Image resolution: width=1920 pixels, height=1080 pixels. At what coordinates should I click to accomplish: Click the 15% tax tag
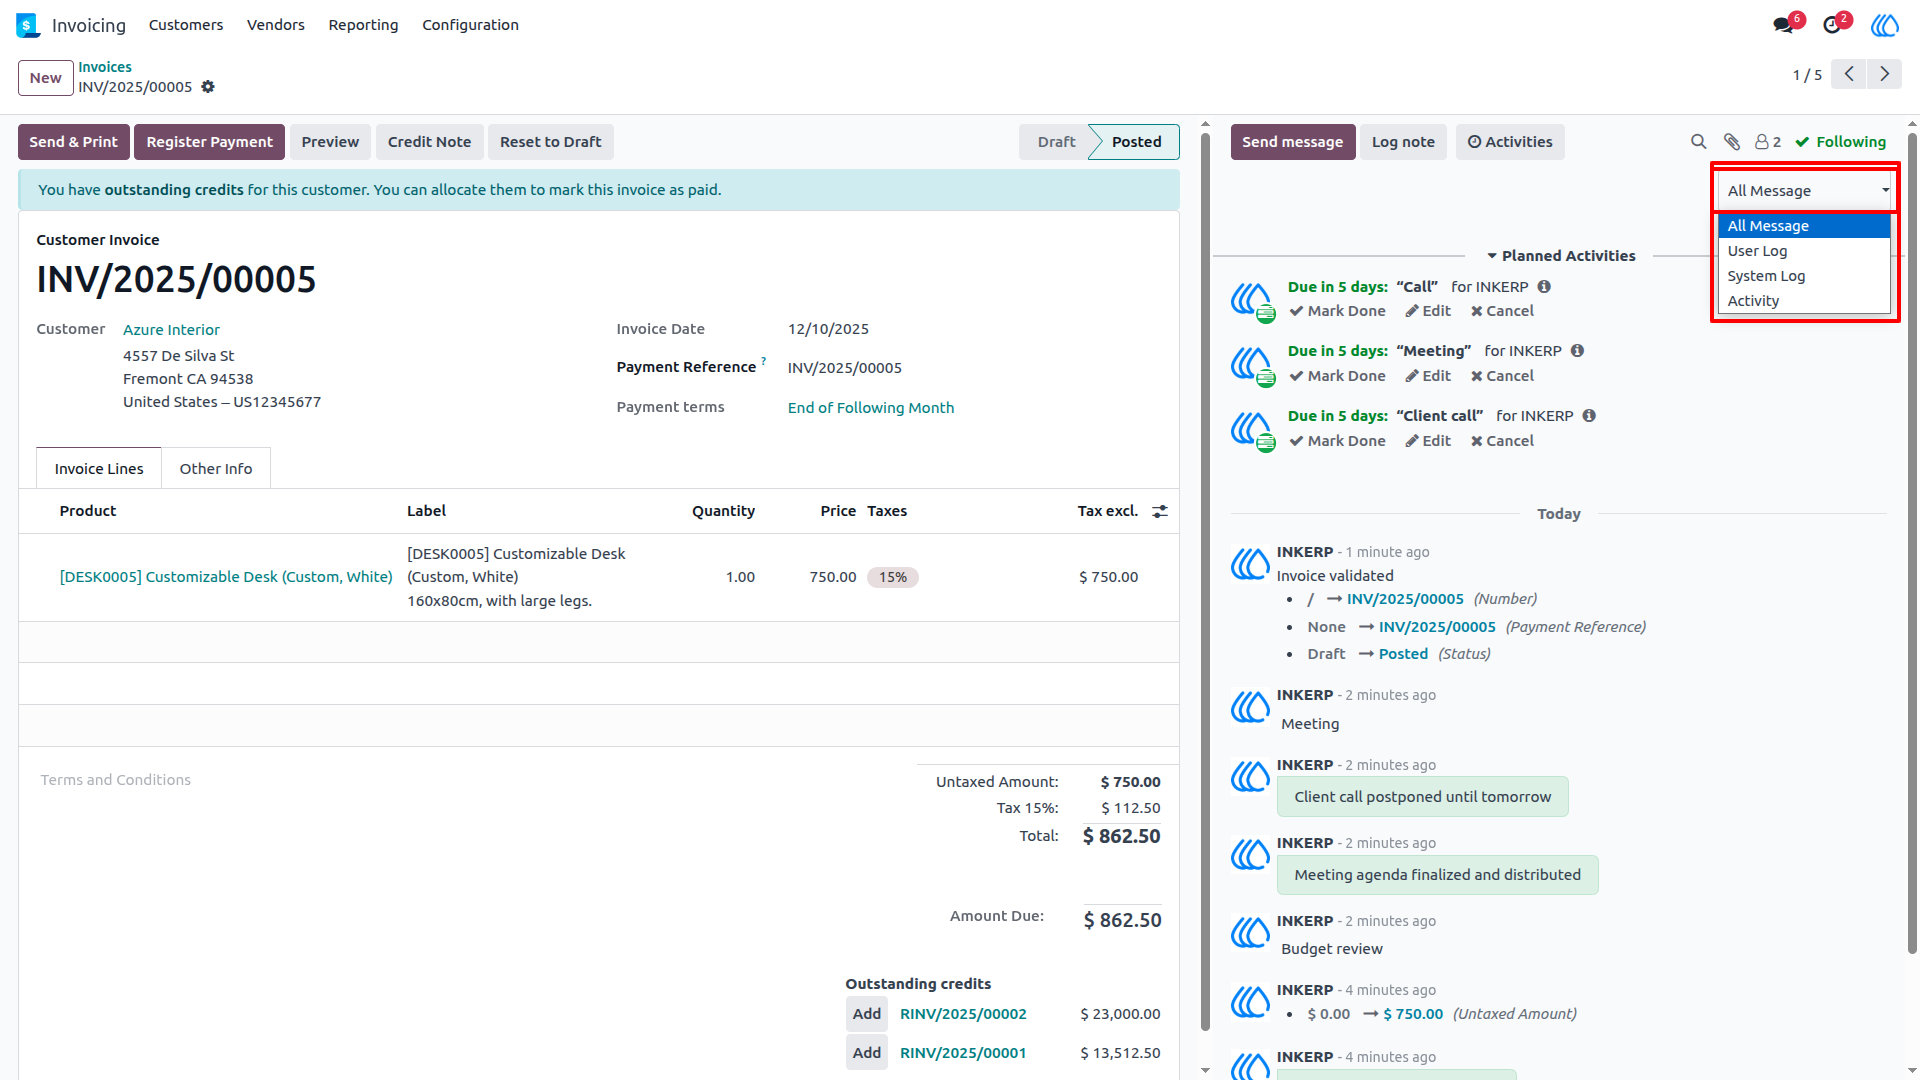pyautogui.click(x=892, y=578)
